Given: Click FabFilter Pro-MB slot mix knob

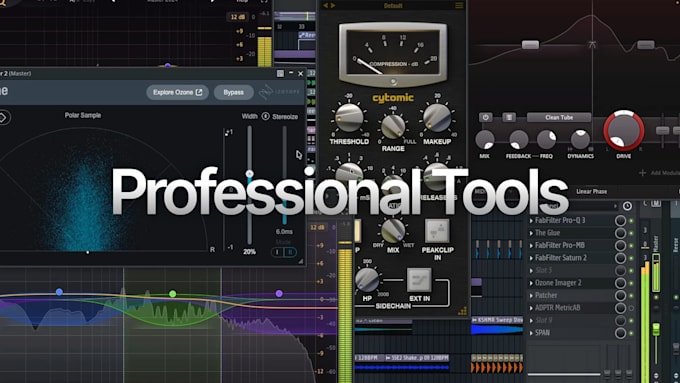Looking at the screenshot, I should tap(621, 246).
